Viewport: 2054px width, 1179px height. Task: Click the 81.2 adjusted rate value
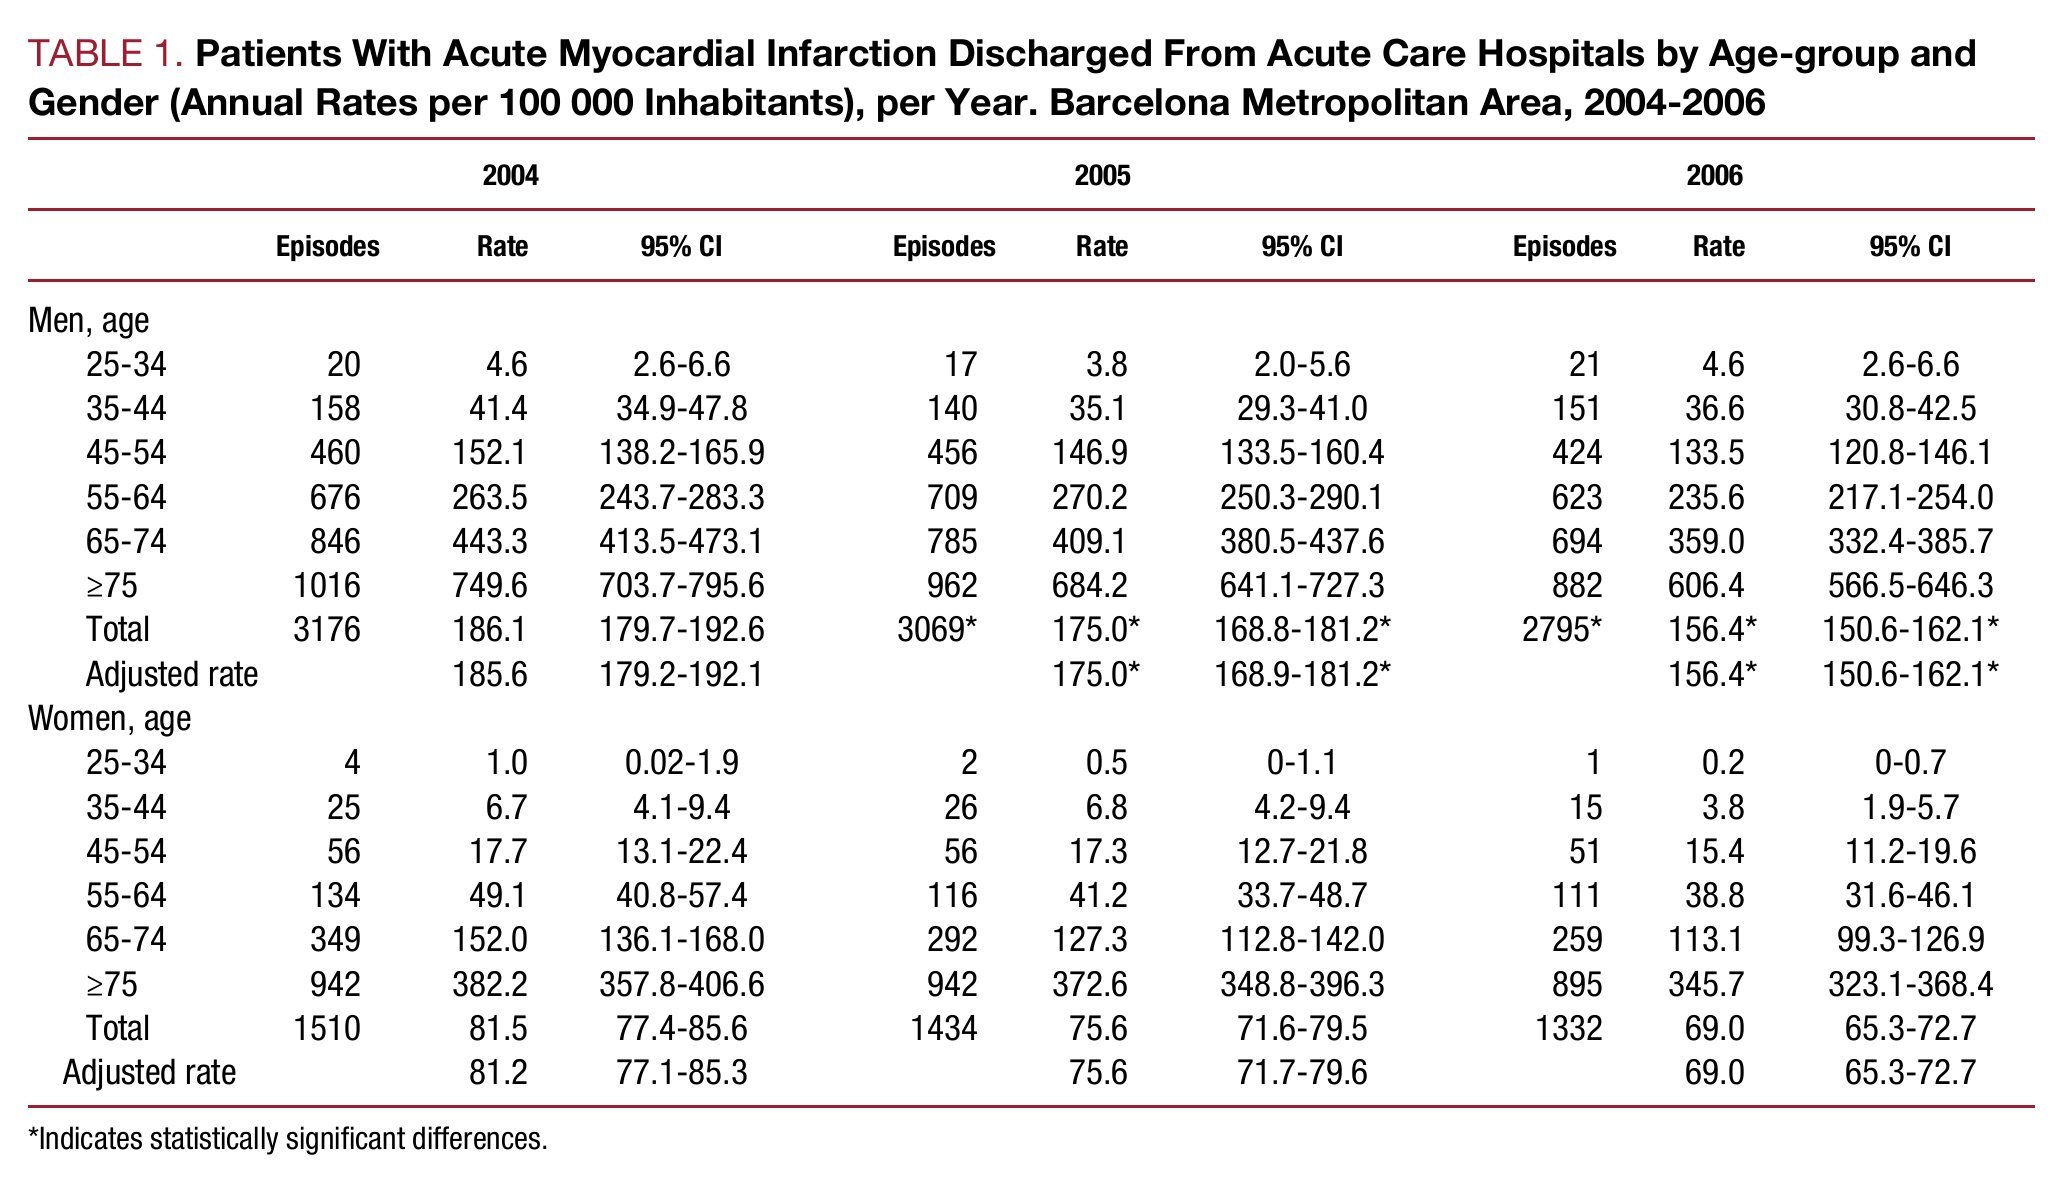(498, 1072)
